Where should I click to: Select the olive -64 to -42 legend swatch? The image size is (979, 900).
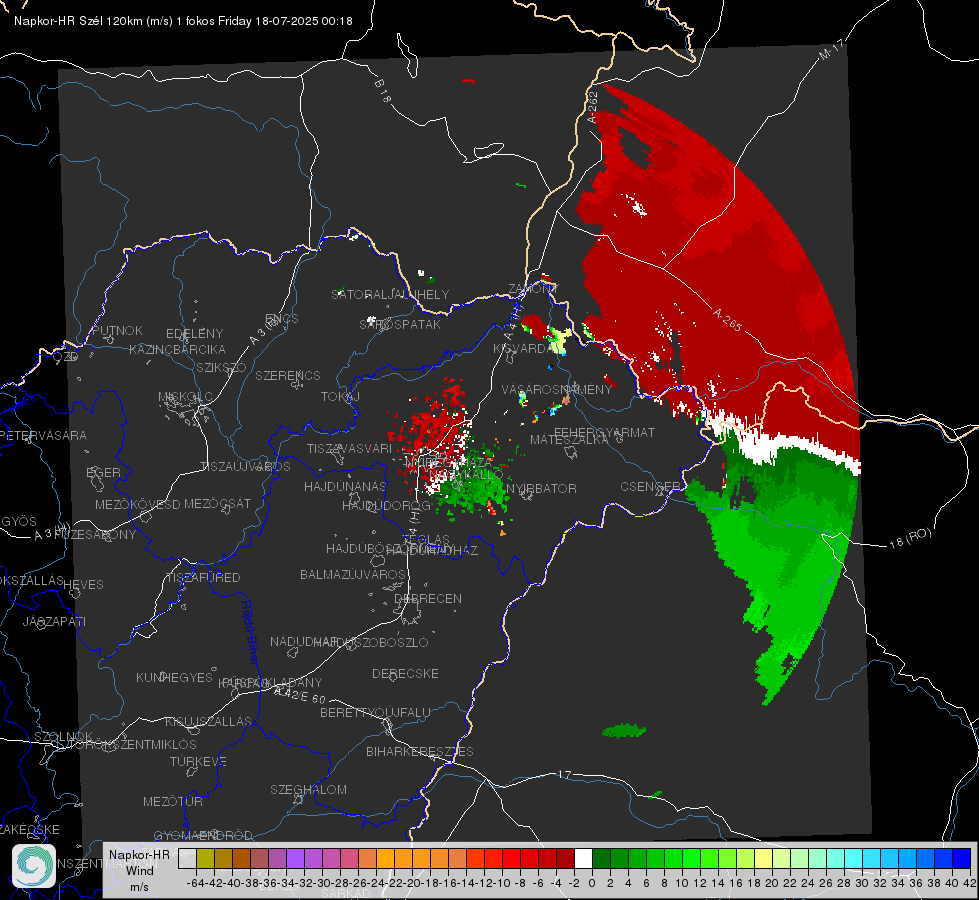coord(205,858)
